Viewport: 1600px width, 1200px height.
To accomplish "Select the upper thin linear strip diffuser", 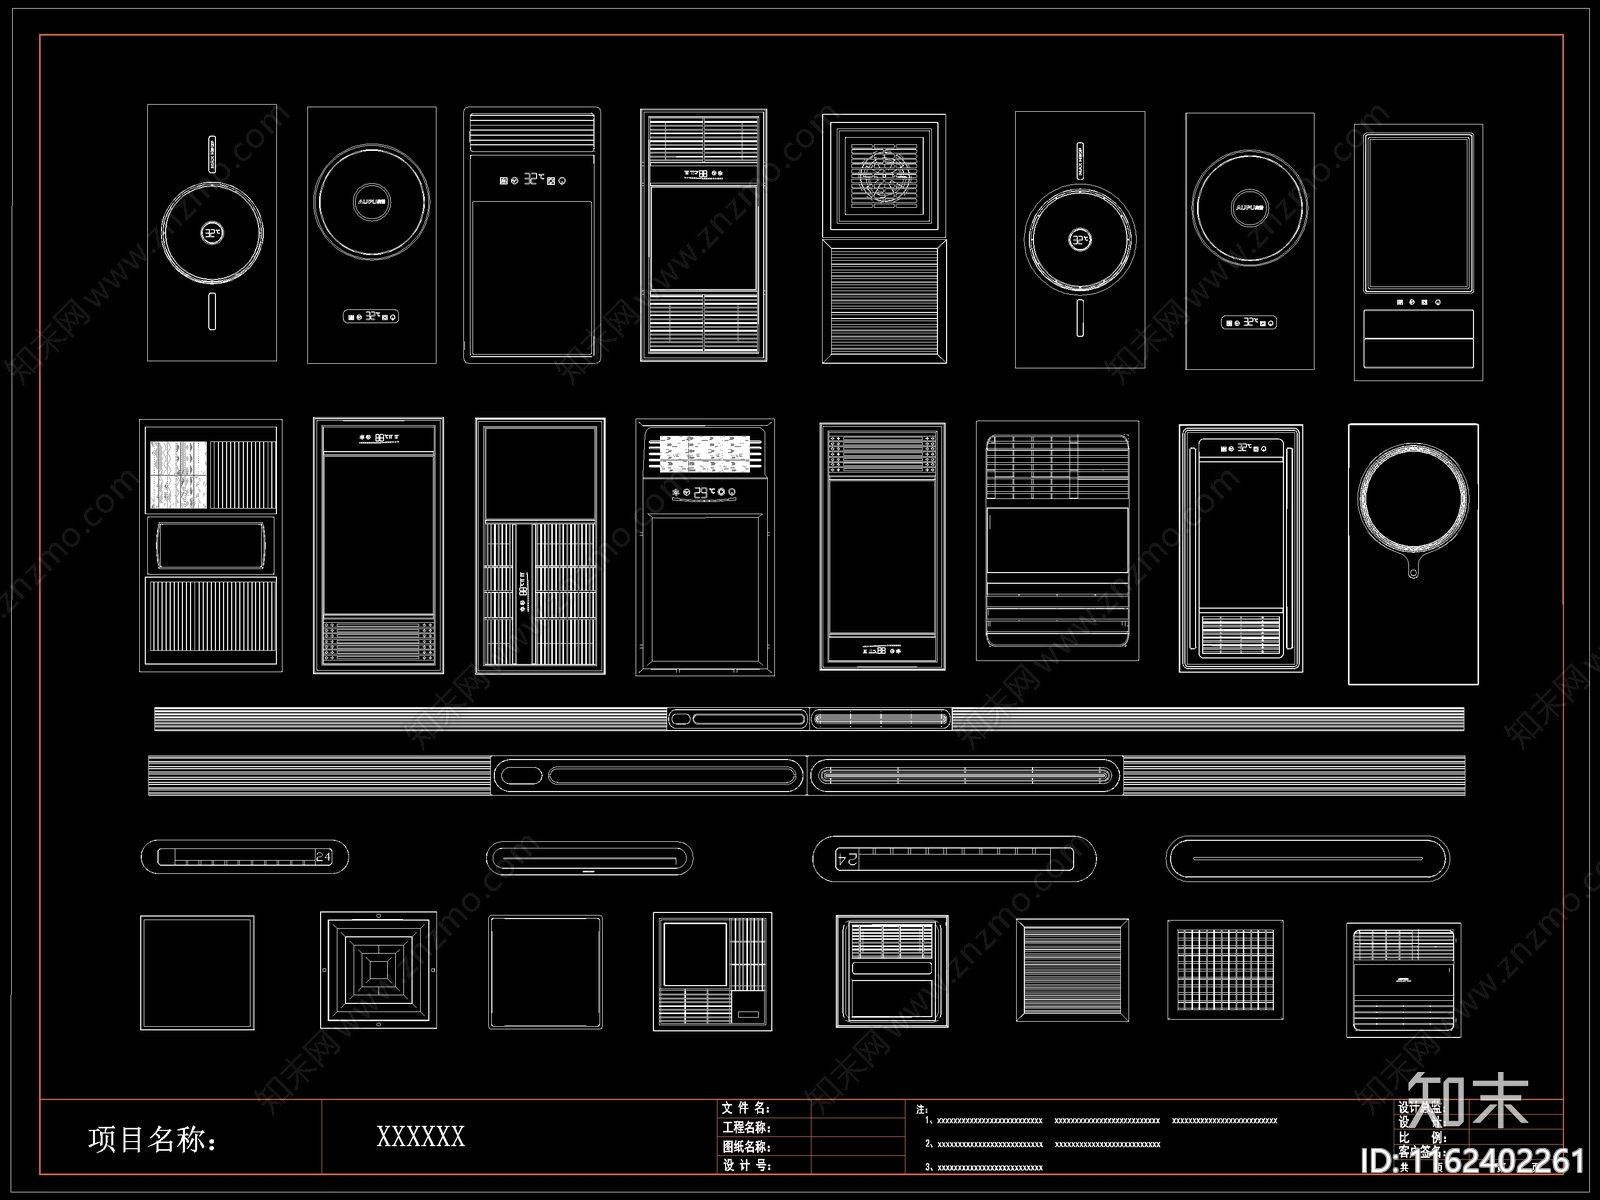I will coord(809,718).
